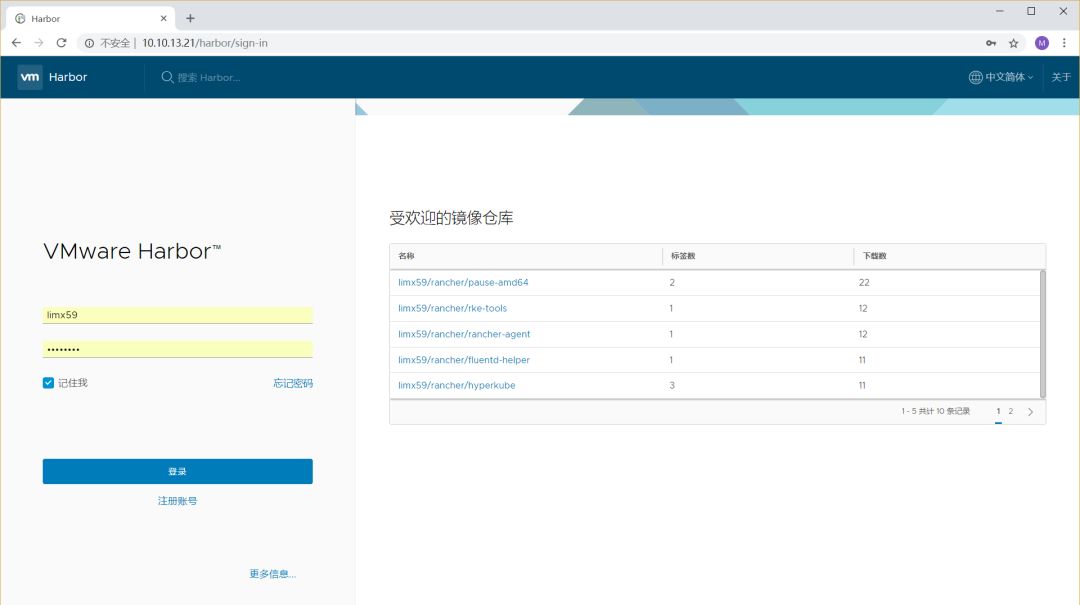Click the globe language icon

tap(975, 77)
